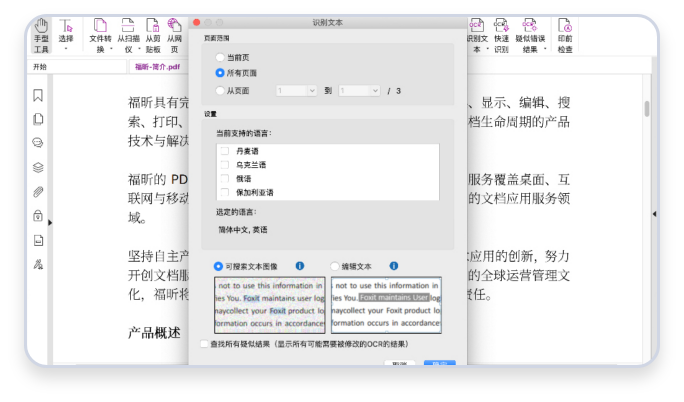Show info for 可搜索文本图像 option
Screen dimensions: 684x402
click(x=300, y=266)
